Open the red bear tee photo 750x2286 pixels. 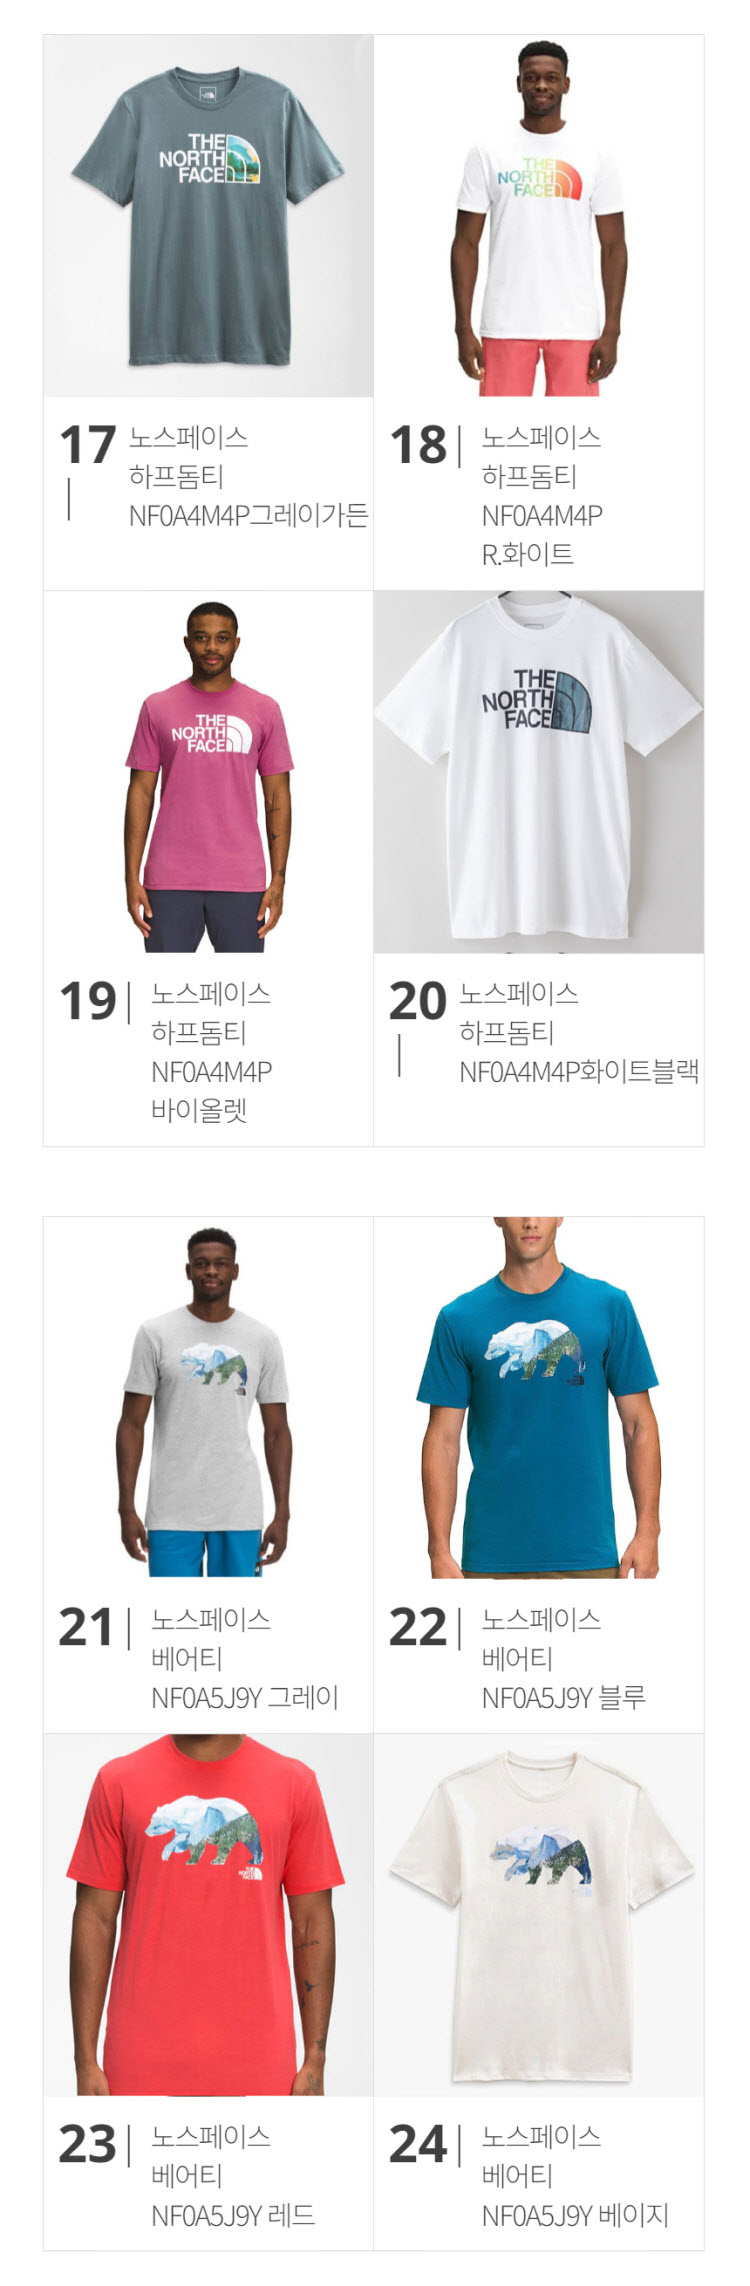coord(208,1915)
